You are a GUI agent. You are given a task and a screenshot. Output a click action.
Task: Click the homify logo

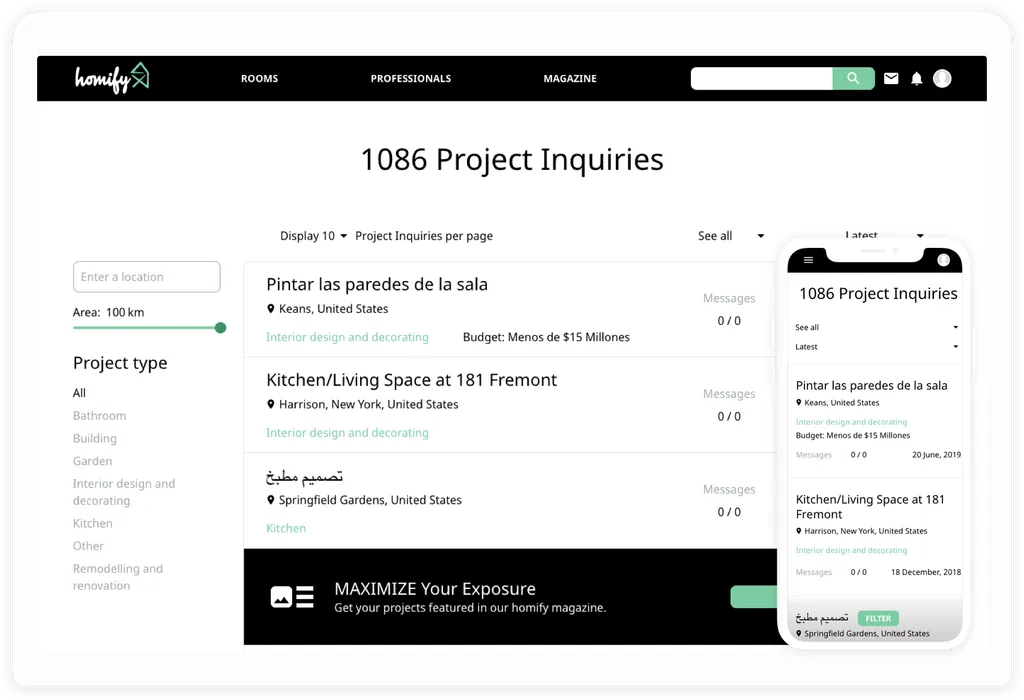(112, 78)
